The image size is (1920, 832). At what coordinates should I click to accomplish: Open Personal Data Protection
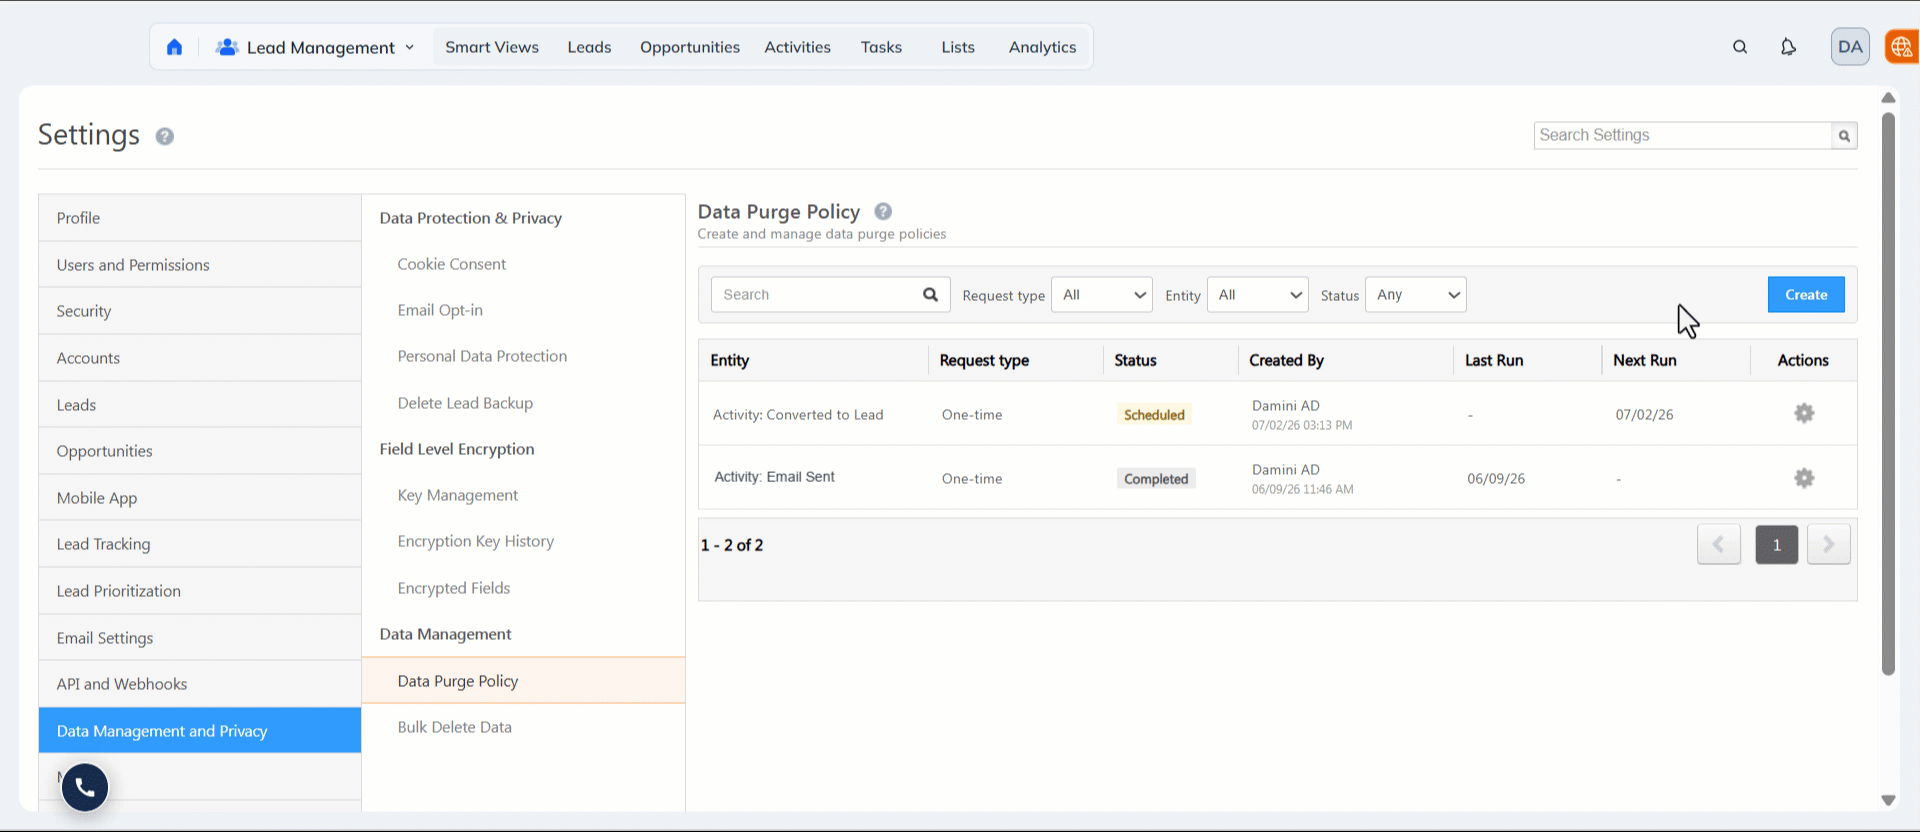pyautogui.click(x=482, y=356)
